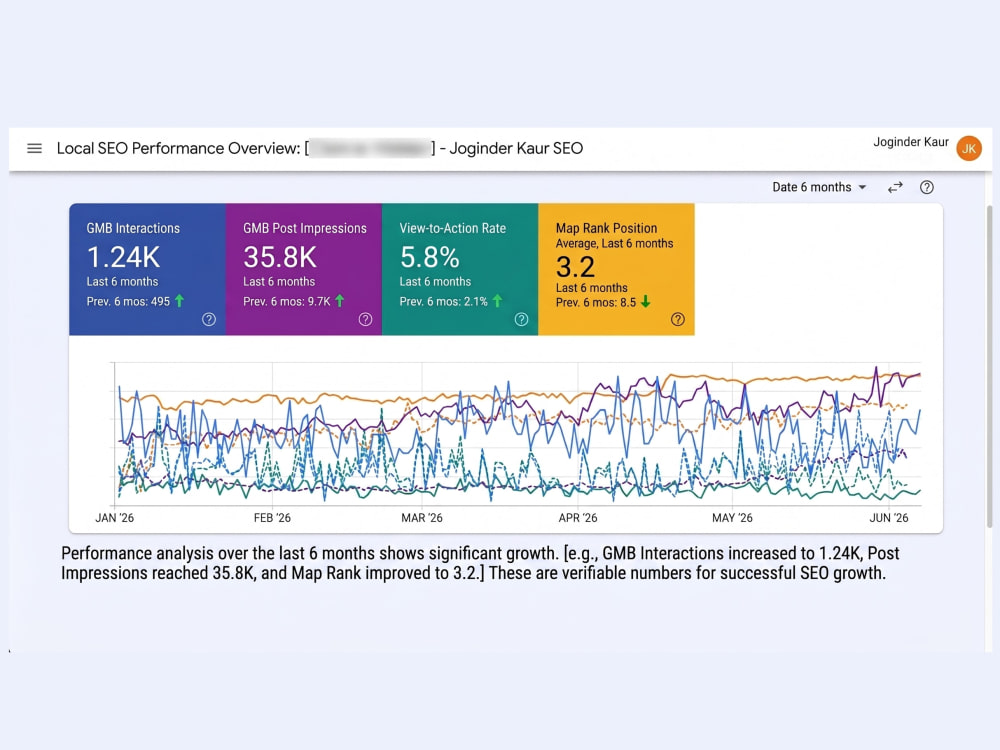1000x750 pixels.
Task: Click help icon on Map Rank Position card
Action: click(x=677, y=320)
